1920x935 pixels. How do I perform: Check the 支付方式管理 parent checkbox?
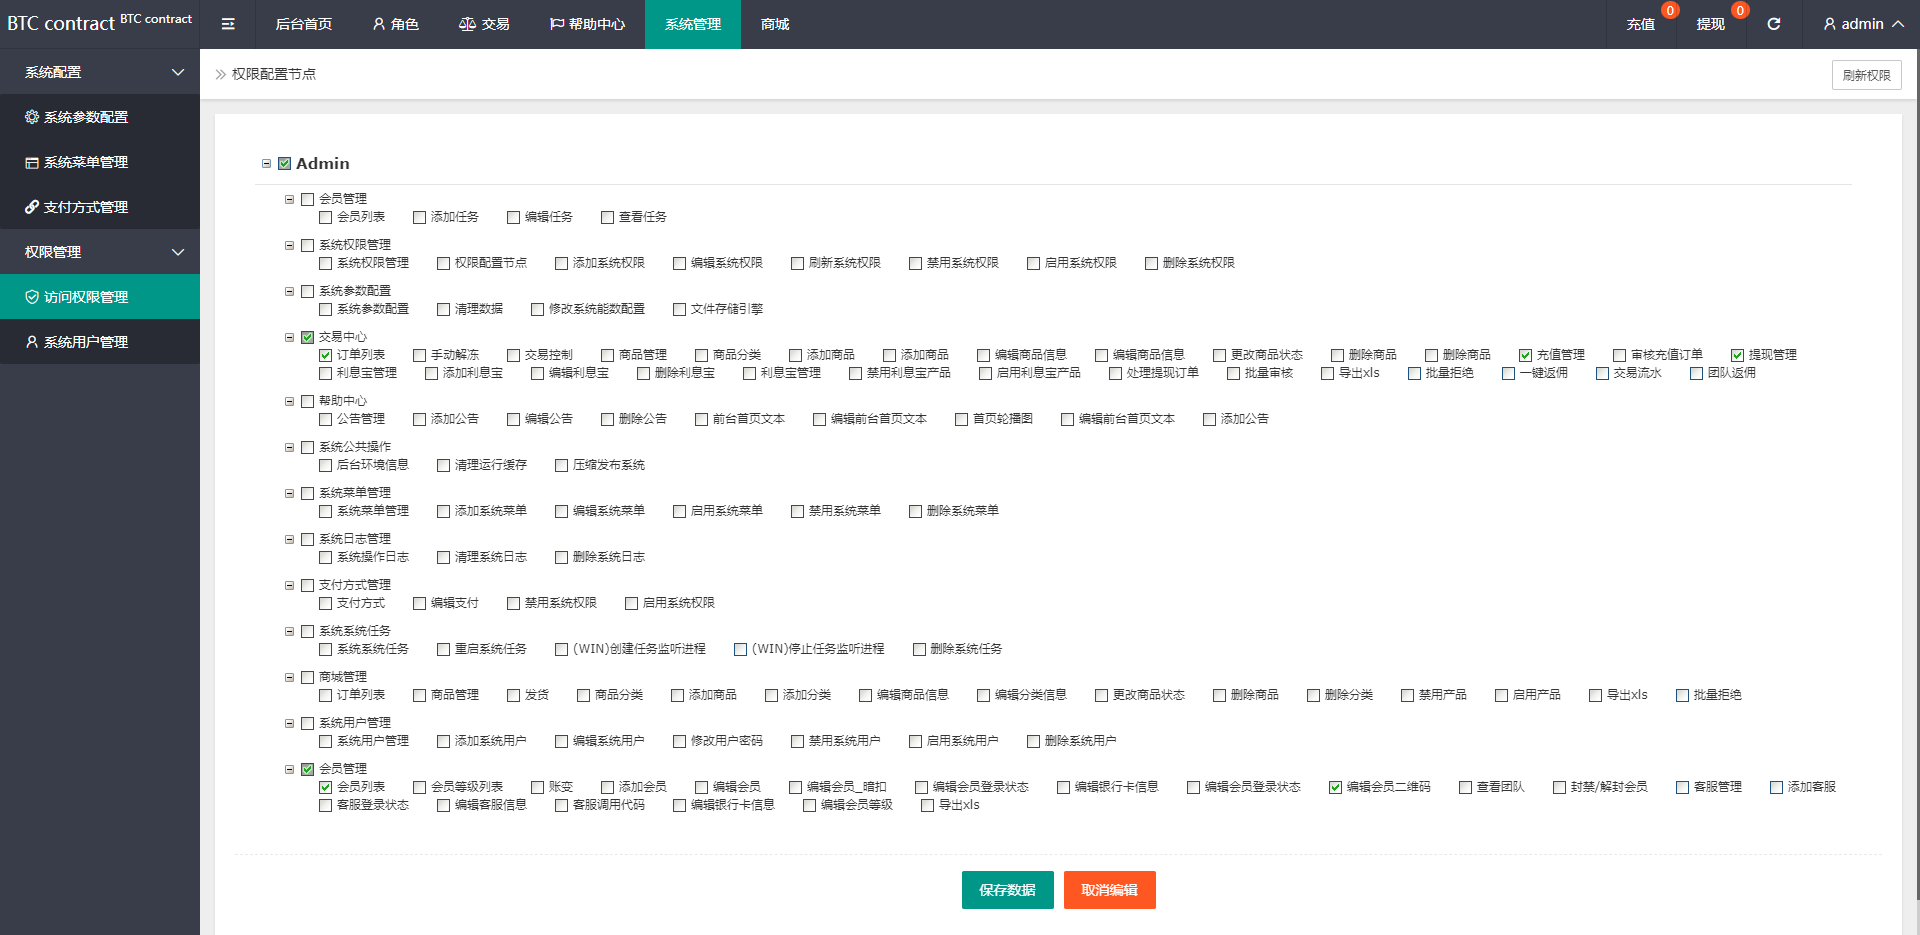(307, 585)
